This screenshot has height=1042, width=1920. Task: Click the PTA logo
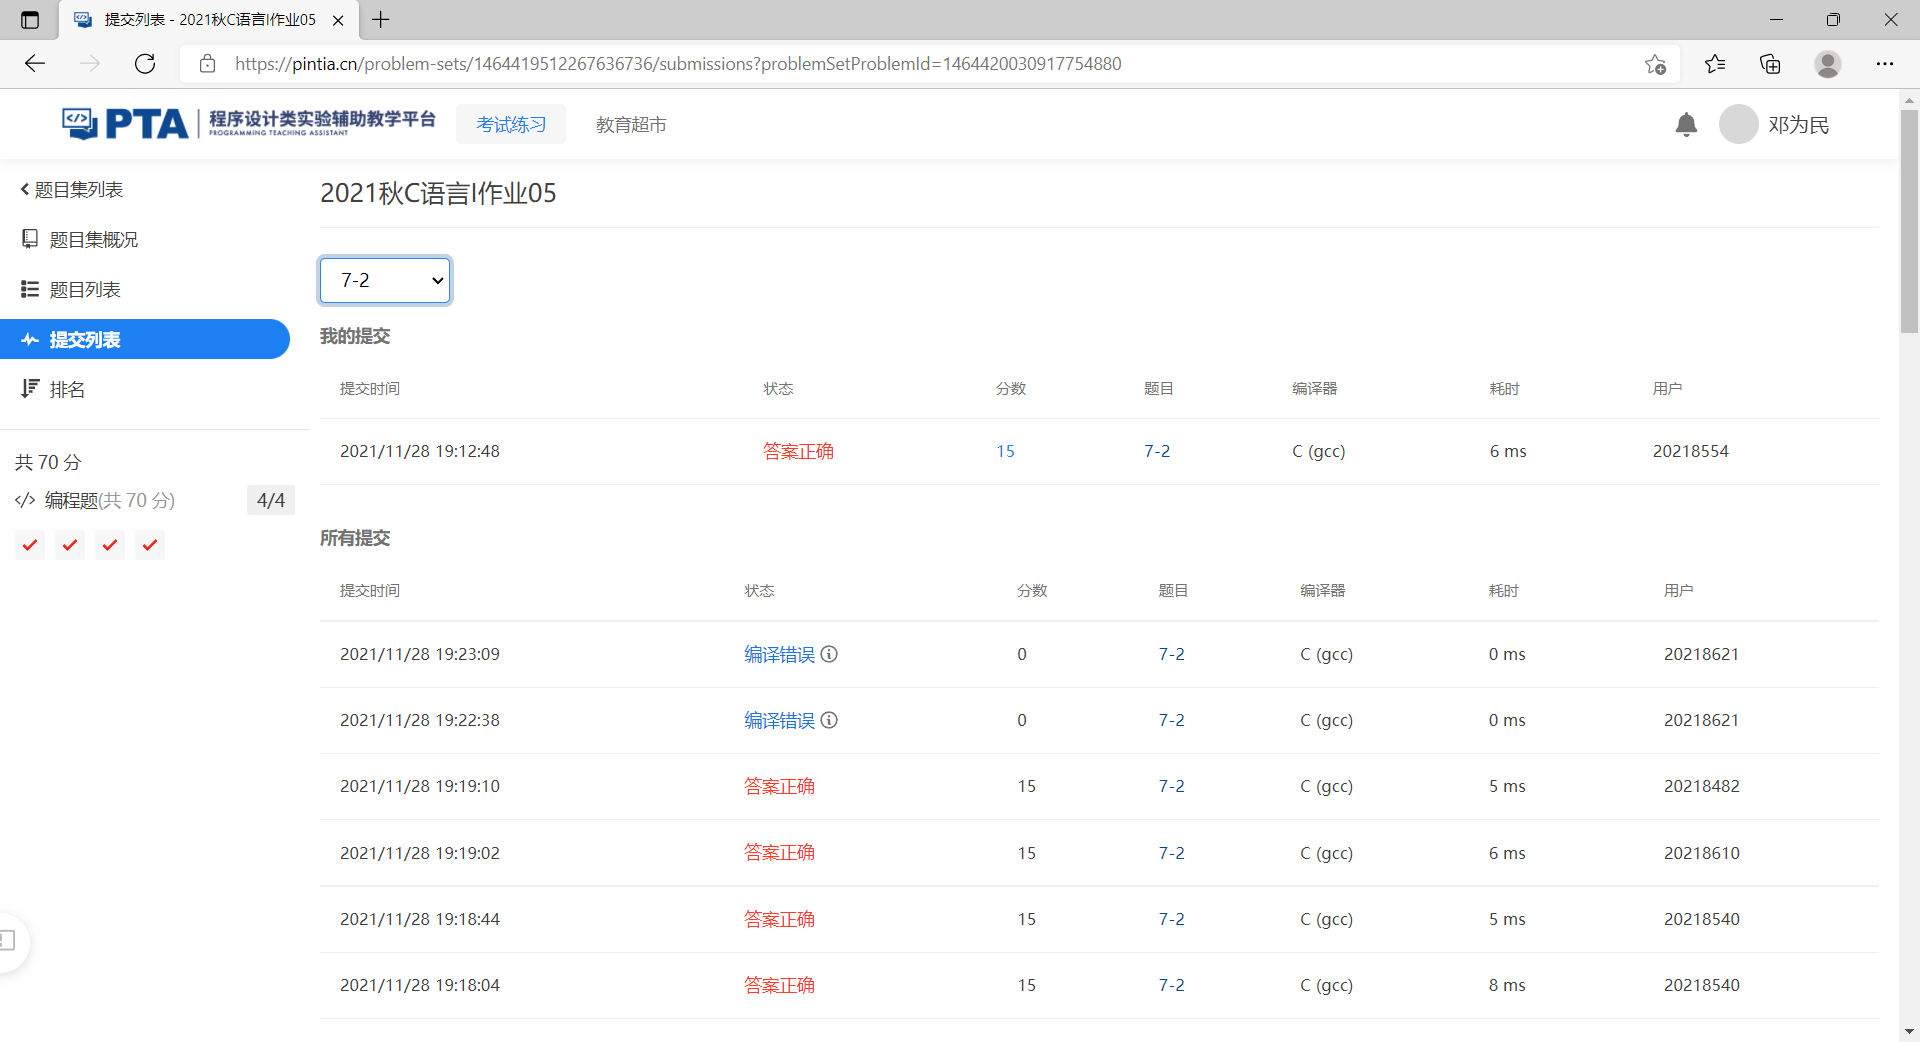(x=248, y=123)
